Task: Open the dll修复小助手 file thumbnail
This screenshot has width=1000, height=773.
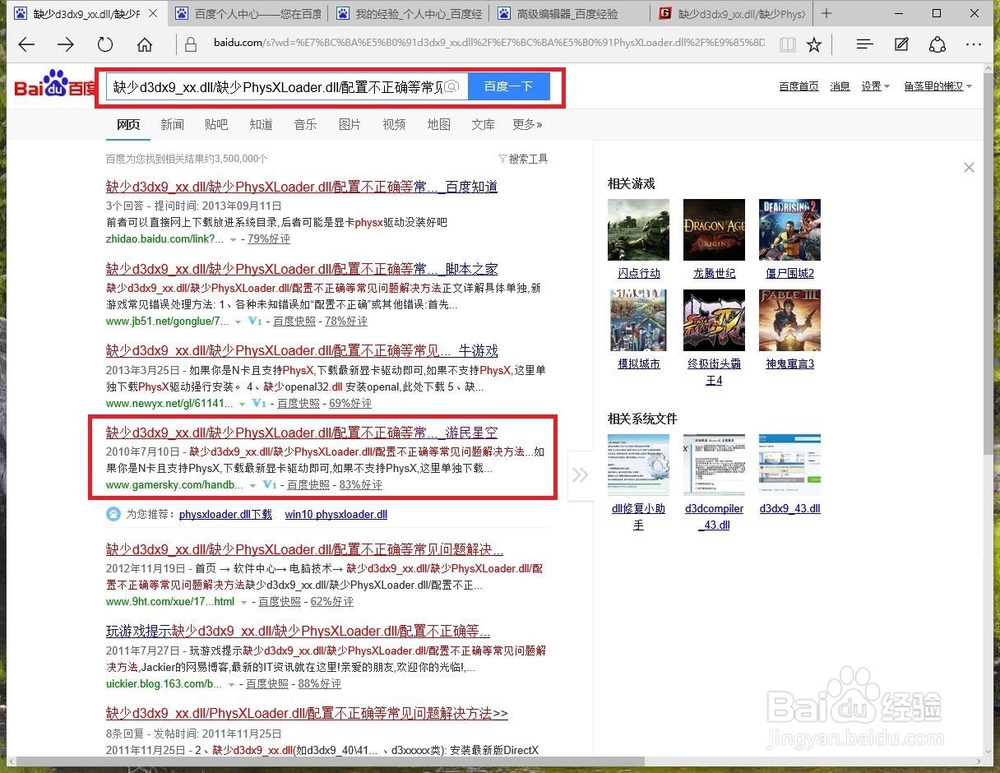Action: [x=638, y=465]
